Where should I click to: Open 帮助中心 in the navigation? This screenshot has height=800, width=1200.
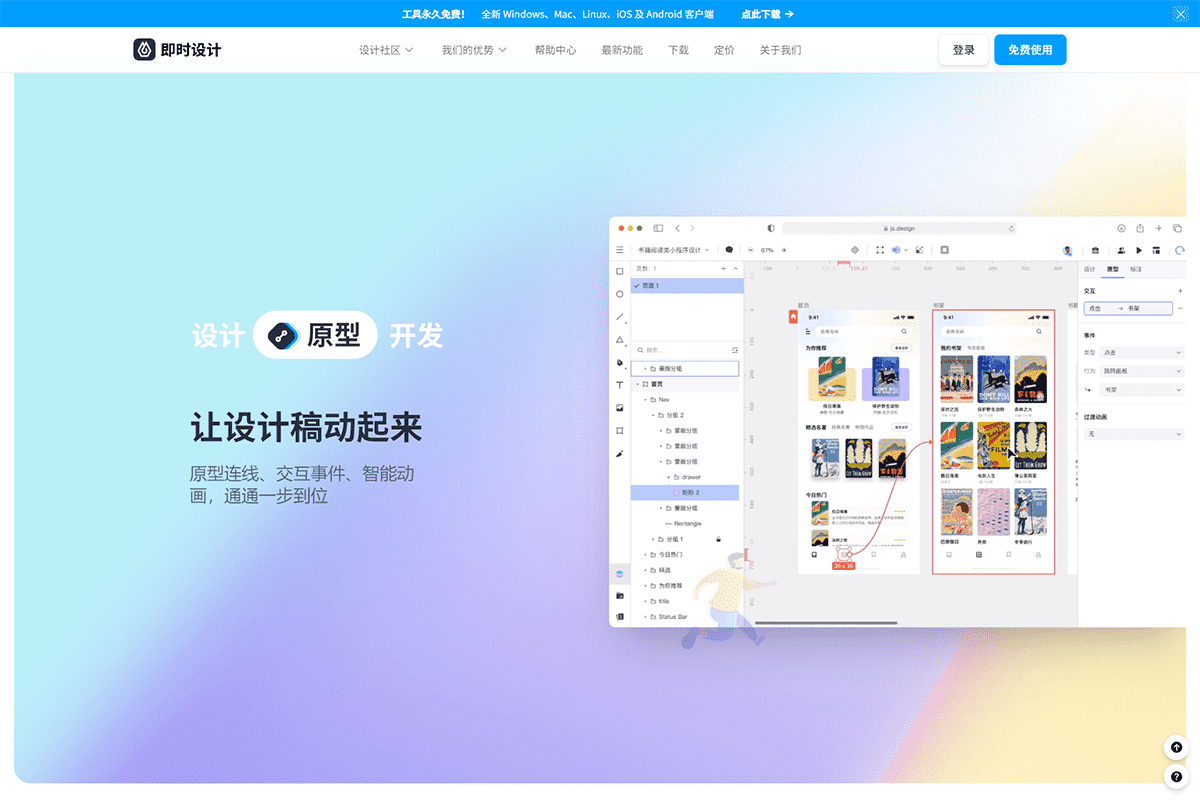coord(555,50)
